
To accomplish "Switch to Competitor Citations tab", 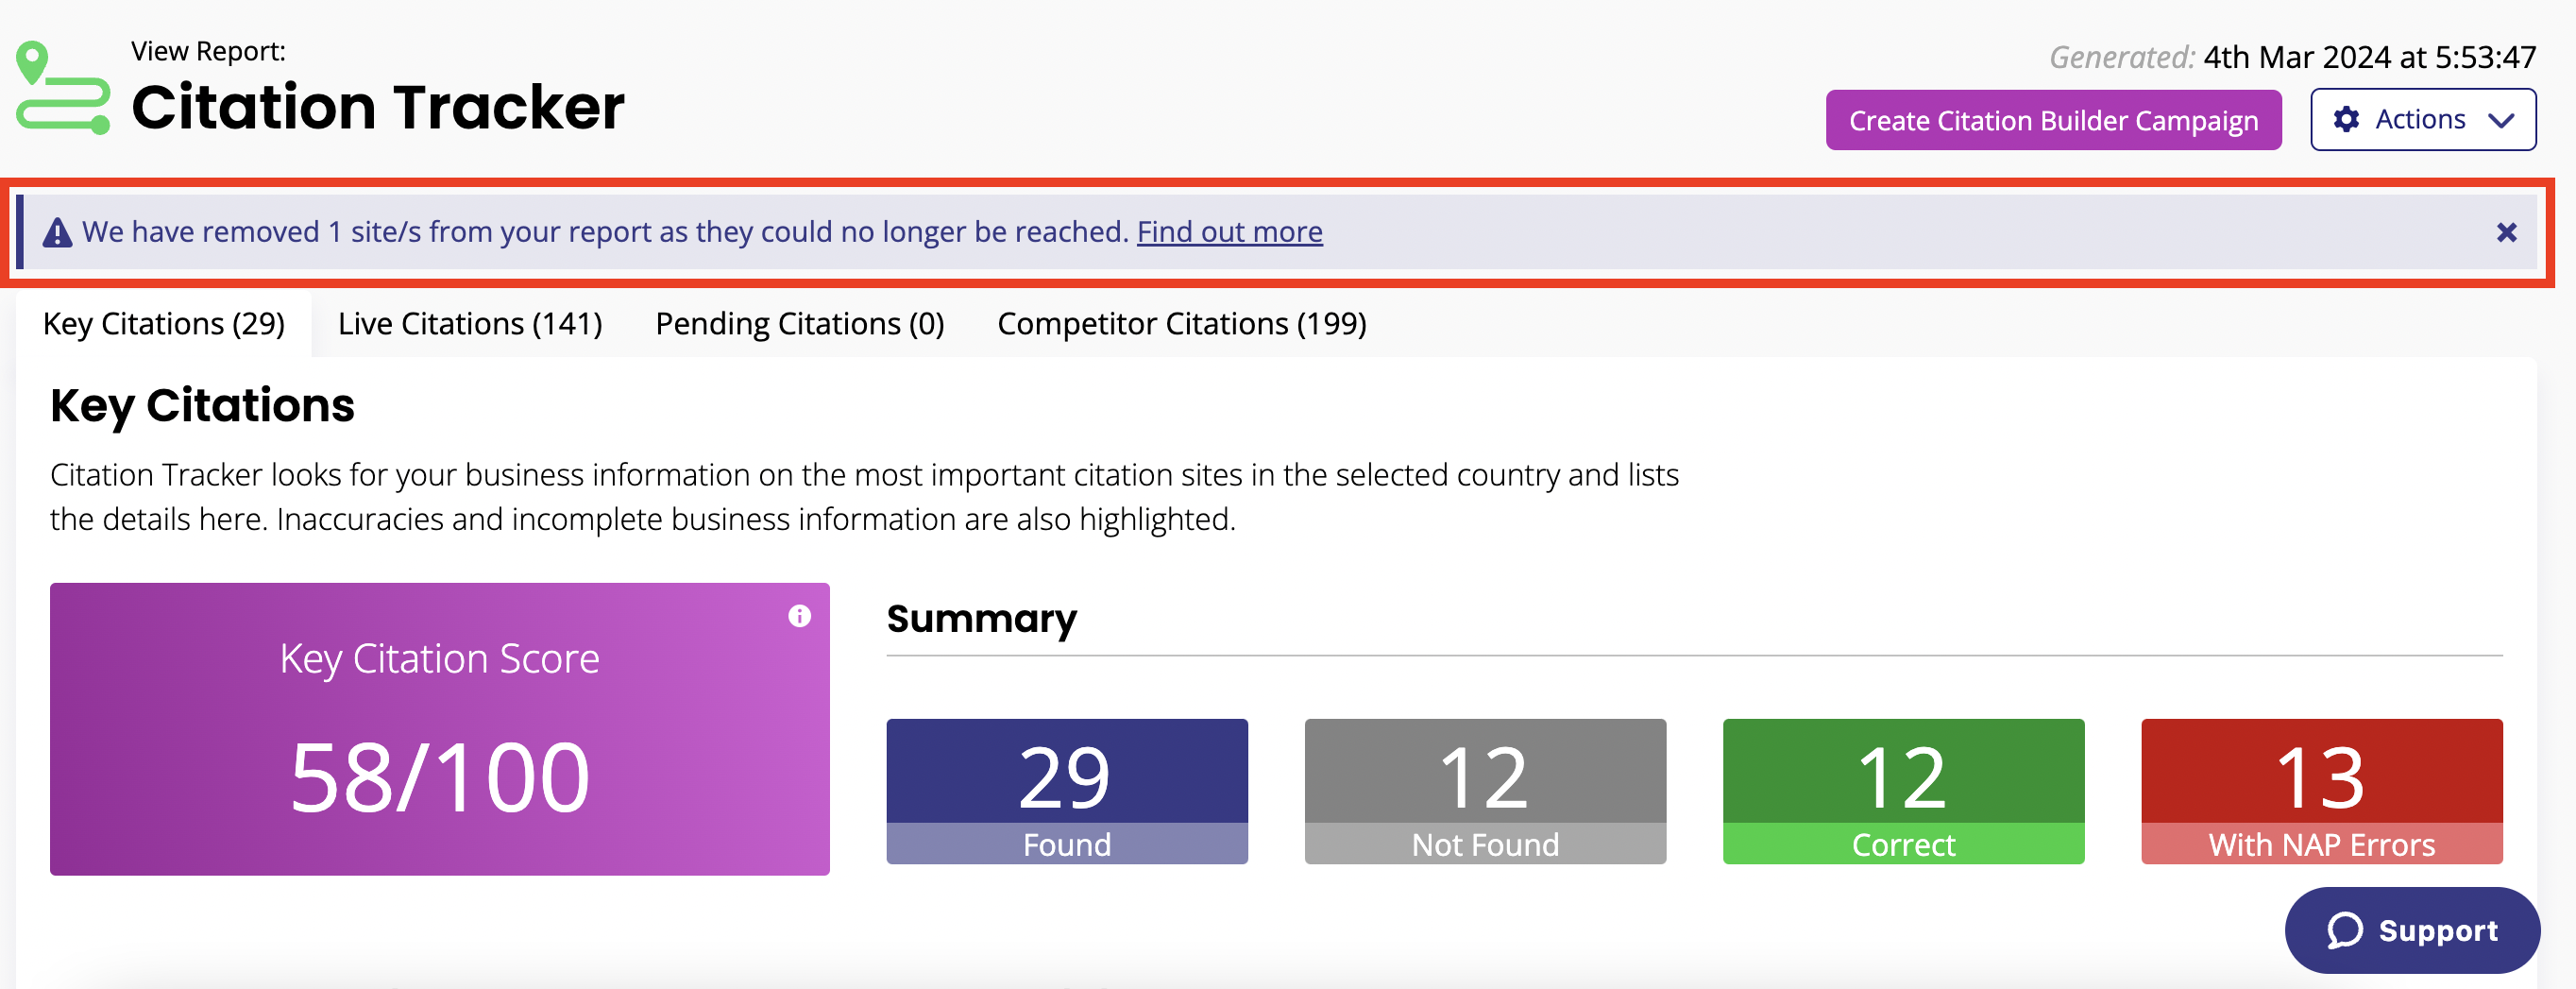I will coord(1181,324).
